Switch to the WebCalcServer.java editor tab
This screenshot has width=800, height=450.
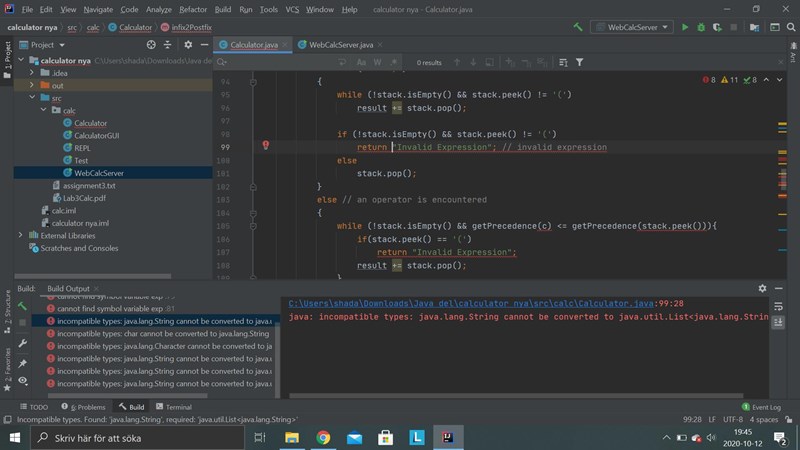pos(340,45)
